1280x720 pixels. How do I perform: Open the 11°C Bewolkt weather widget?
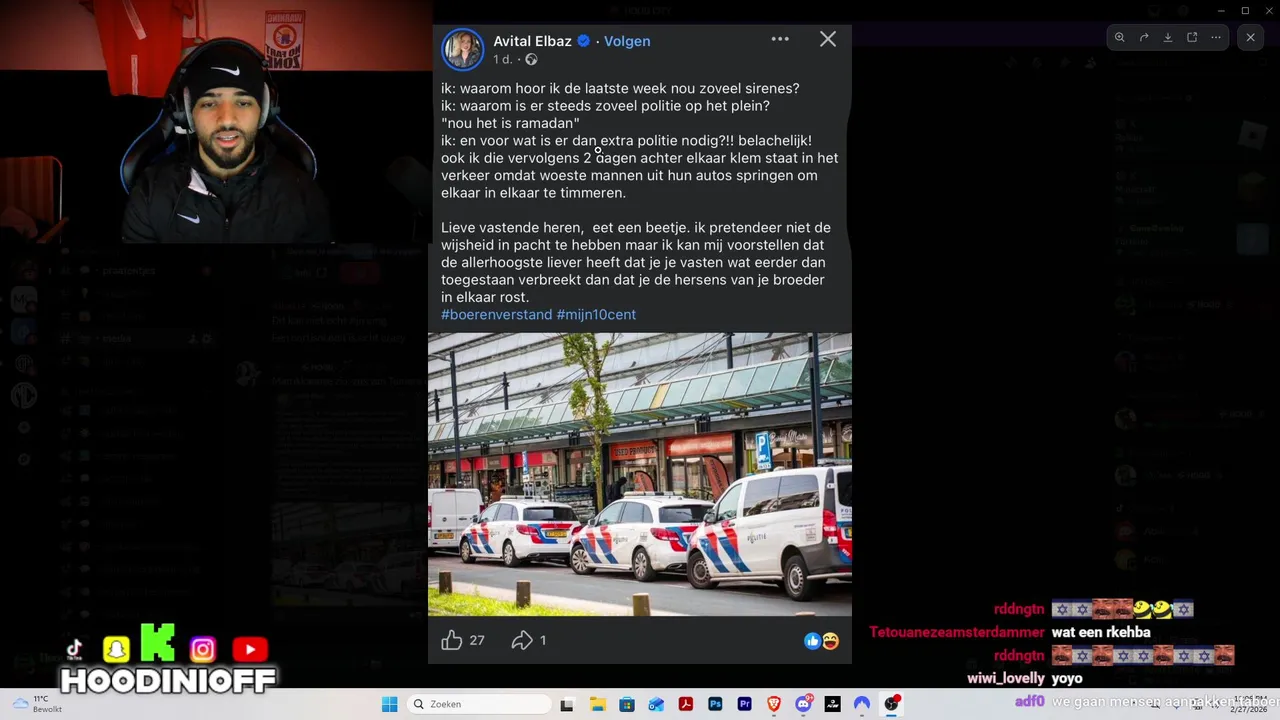click(x=38, y=704)
